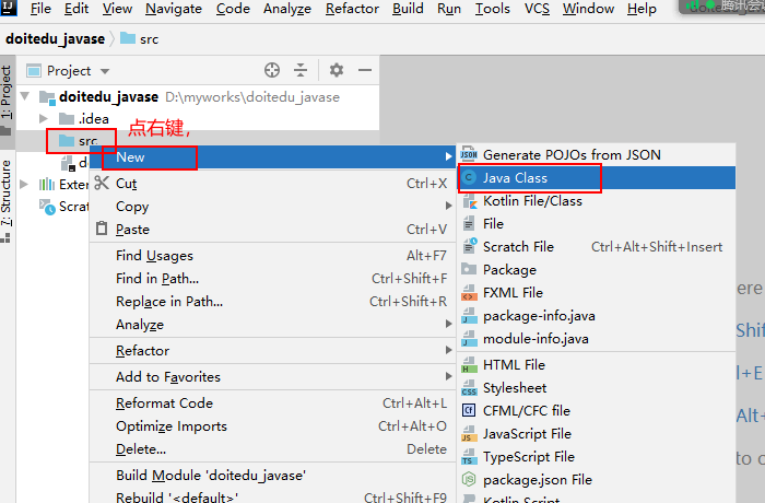Expand the .idea folder arrow

coord(43,119)
